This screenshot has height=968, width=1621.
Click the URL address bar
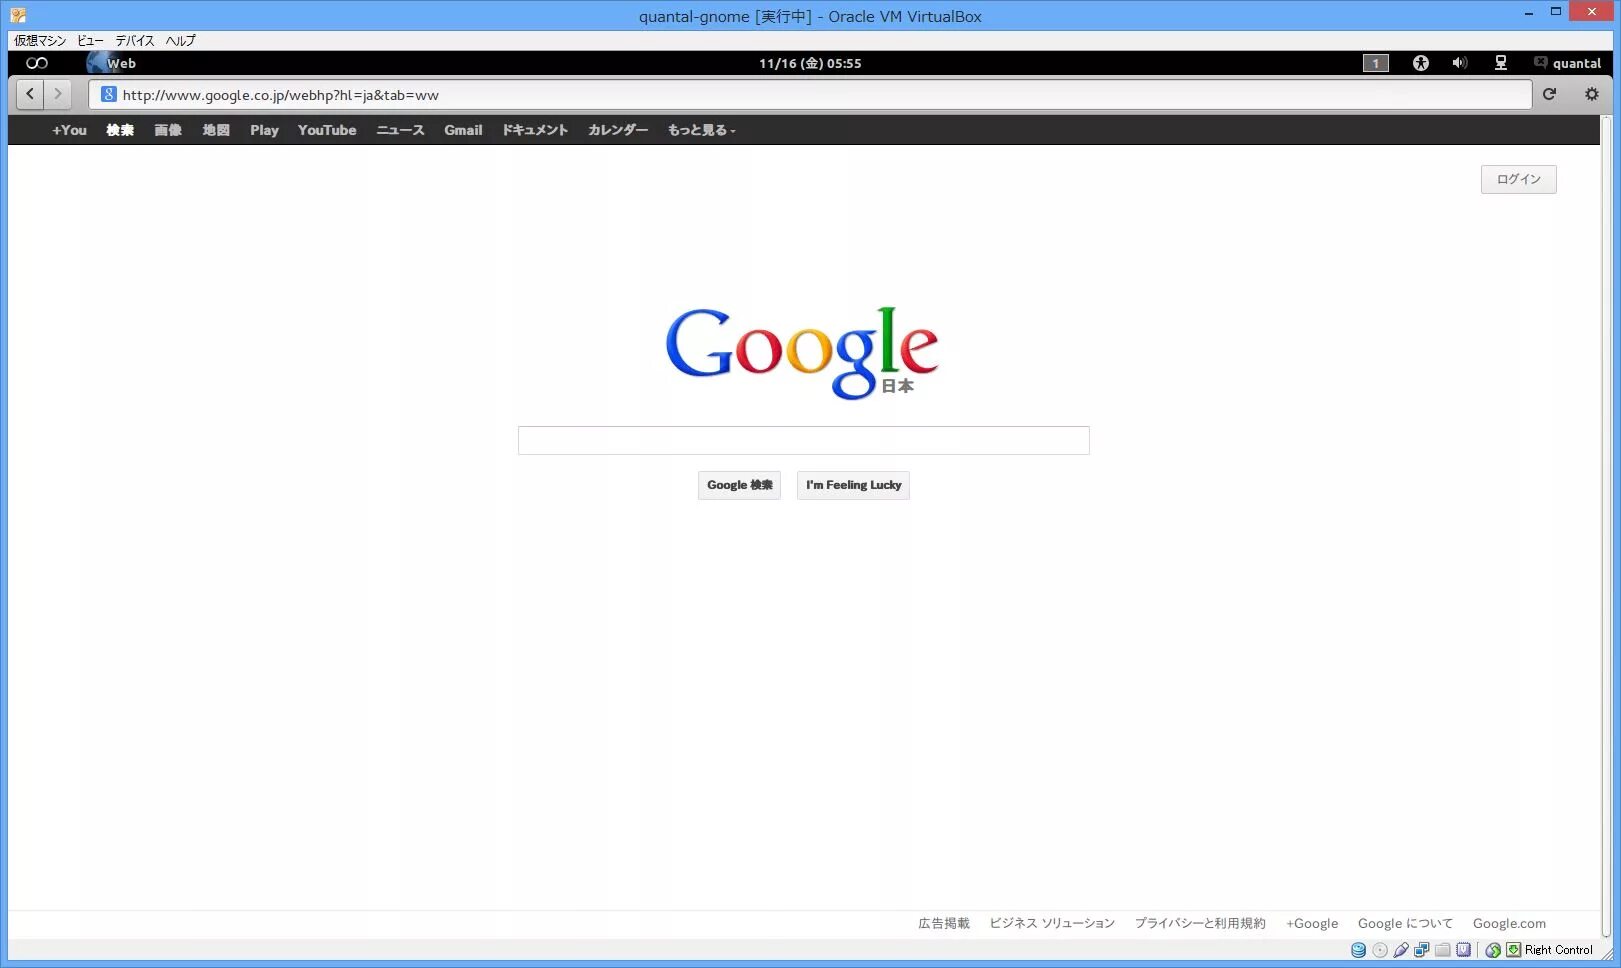pos(810,95)
